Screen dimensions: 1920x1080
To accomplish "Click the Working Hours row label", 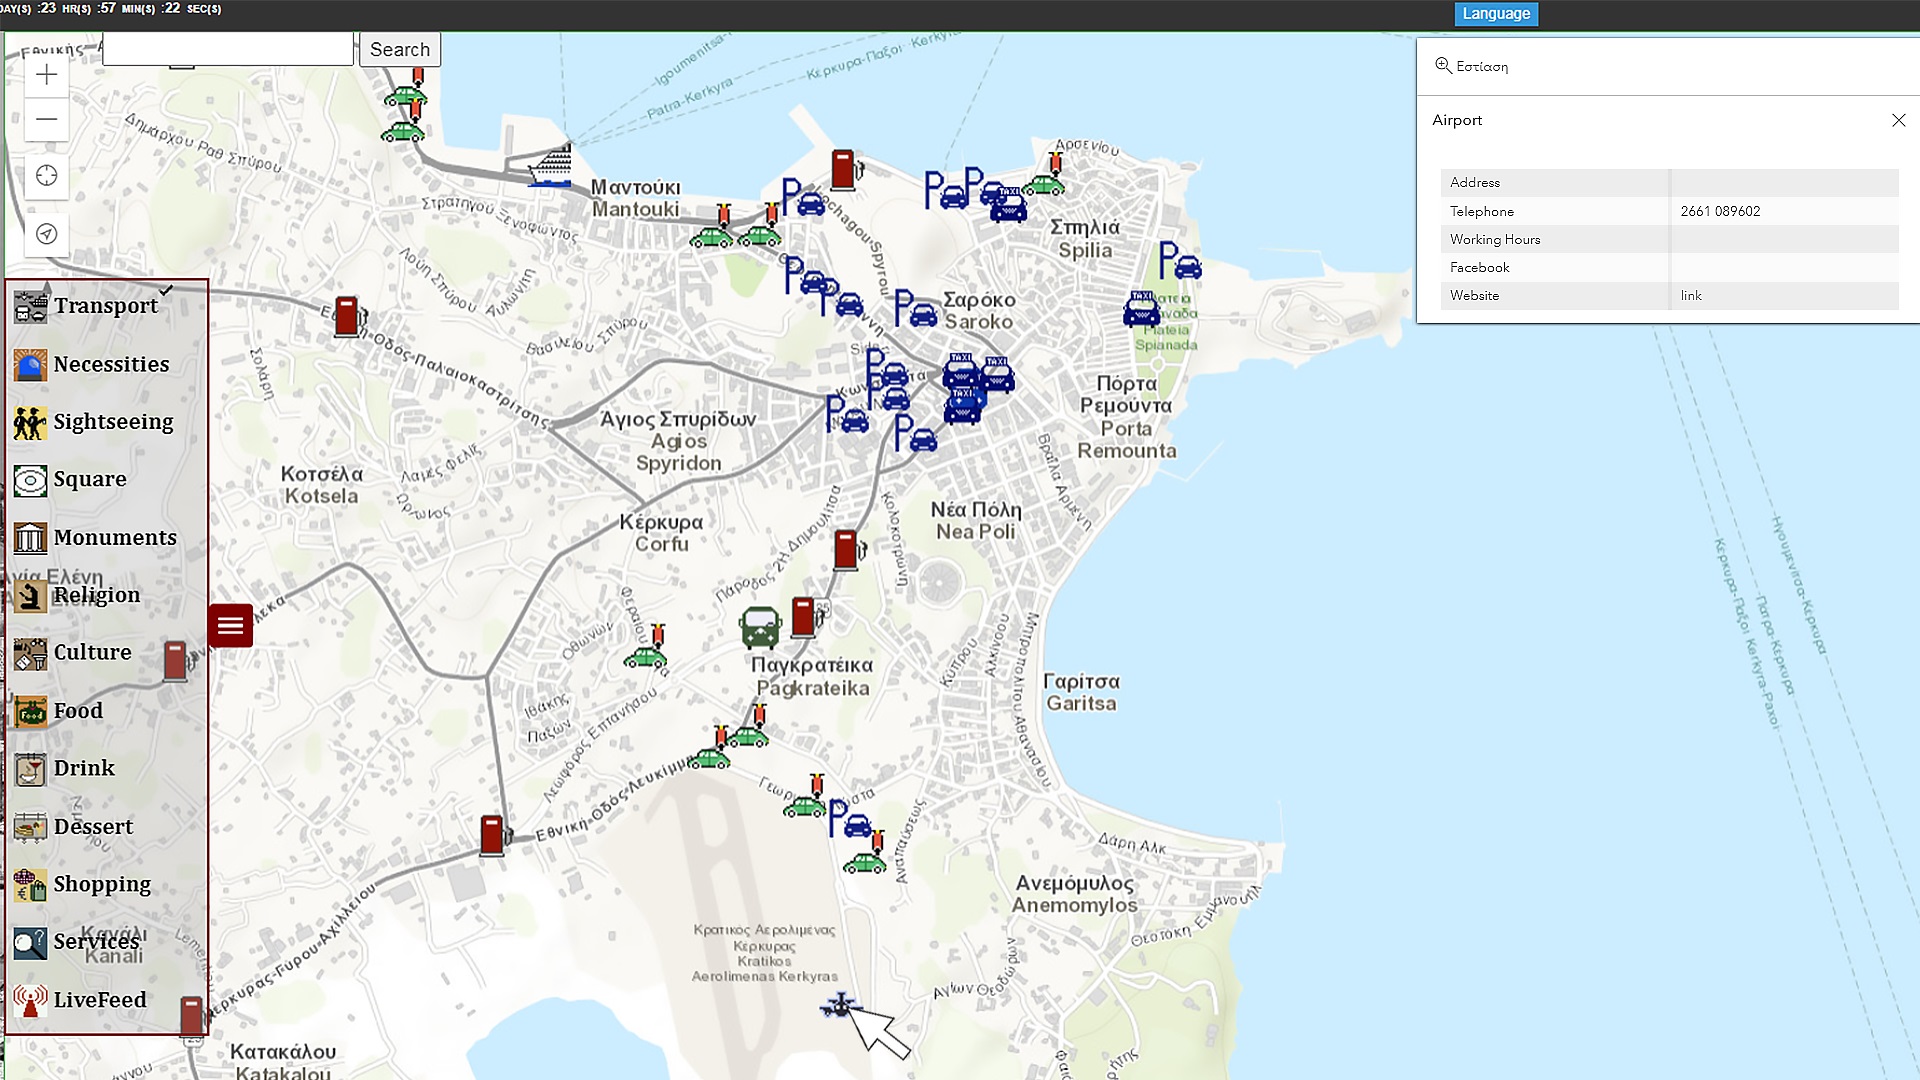I will (1495, 240).
